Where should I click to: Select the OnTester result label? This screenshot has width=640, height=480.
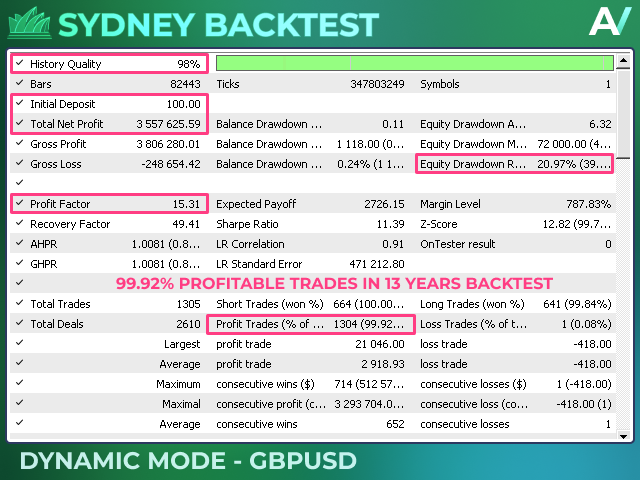click(x=458, y=244)
